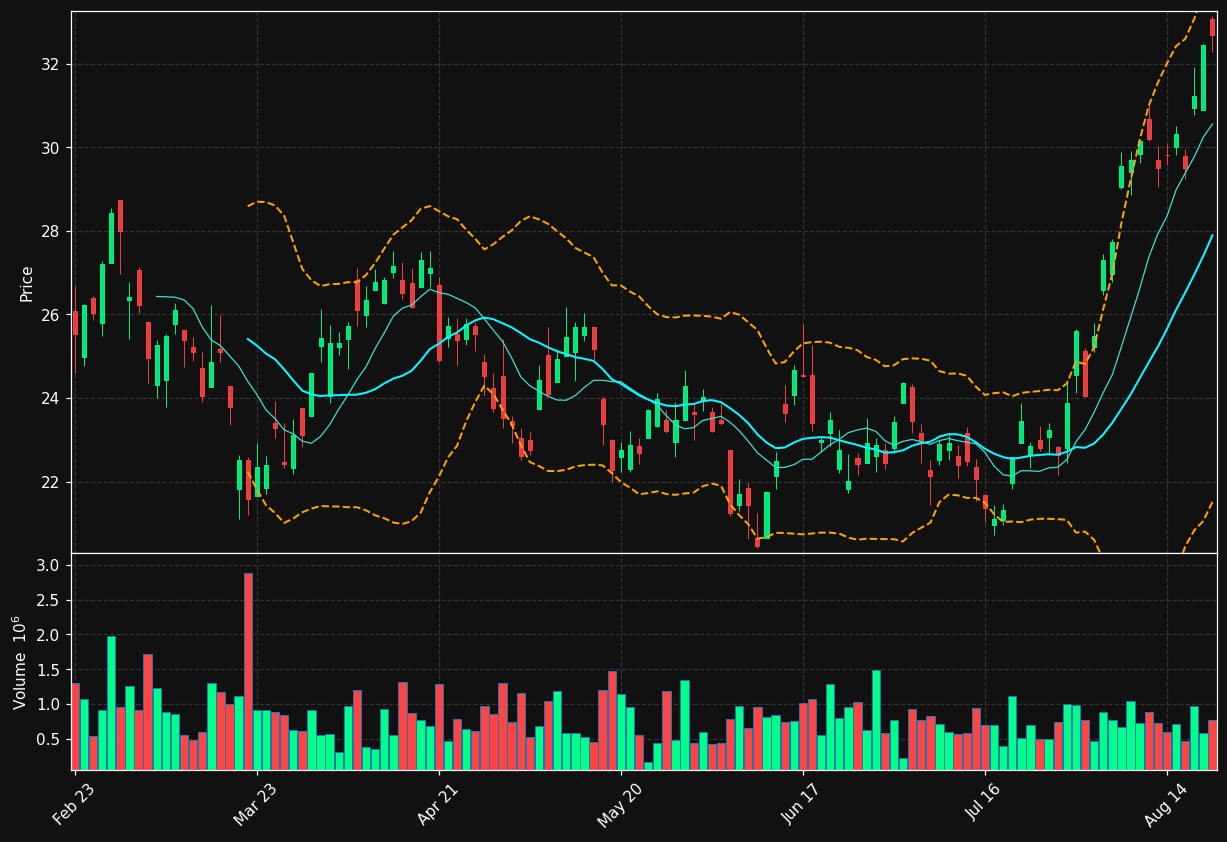This screenshot has width=1227, height=842.
Task: Click the 24 price axis label
Action: point(50,399)
